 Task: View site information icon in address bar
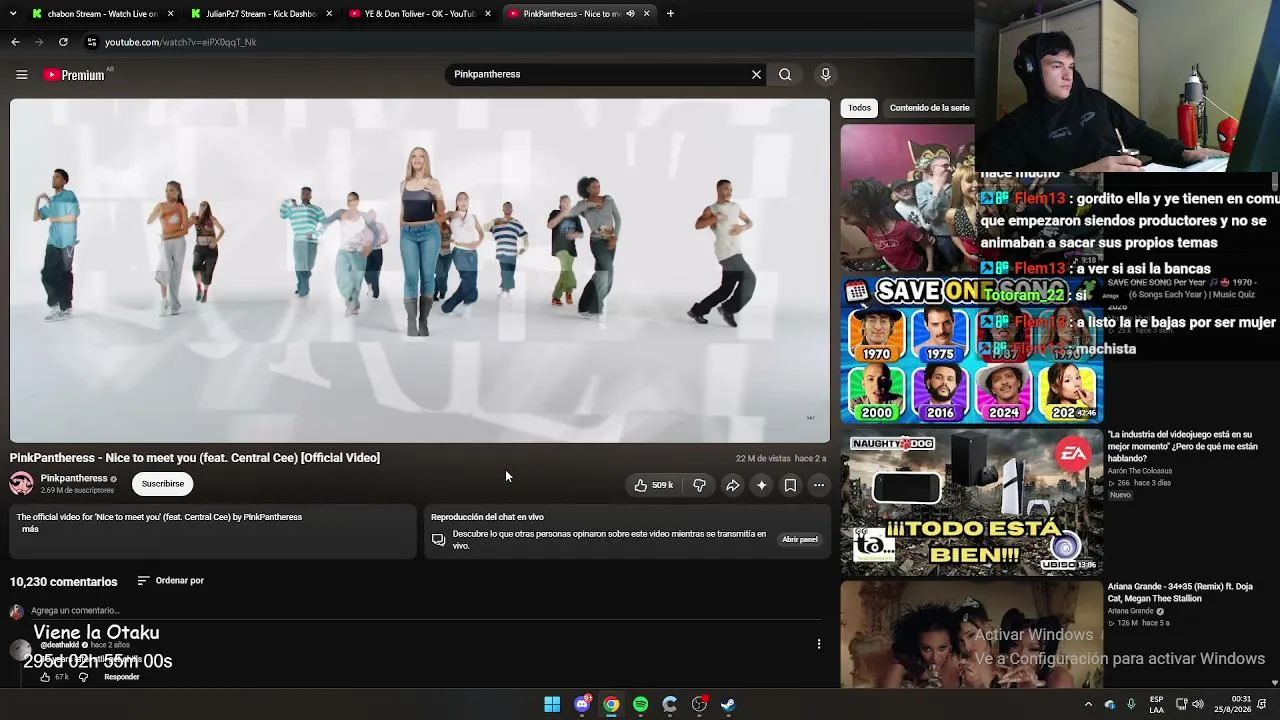click(91, 42)
